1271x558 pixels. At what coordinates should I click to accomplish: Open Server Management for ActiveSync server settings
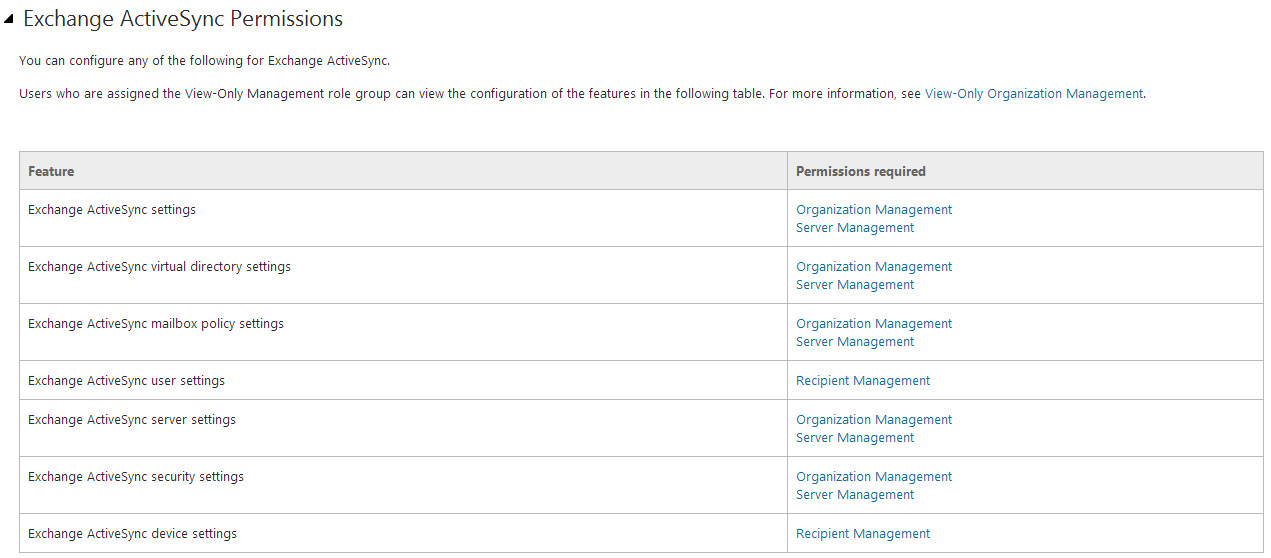click(855, 438)
